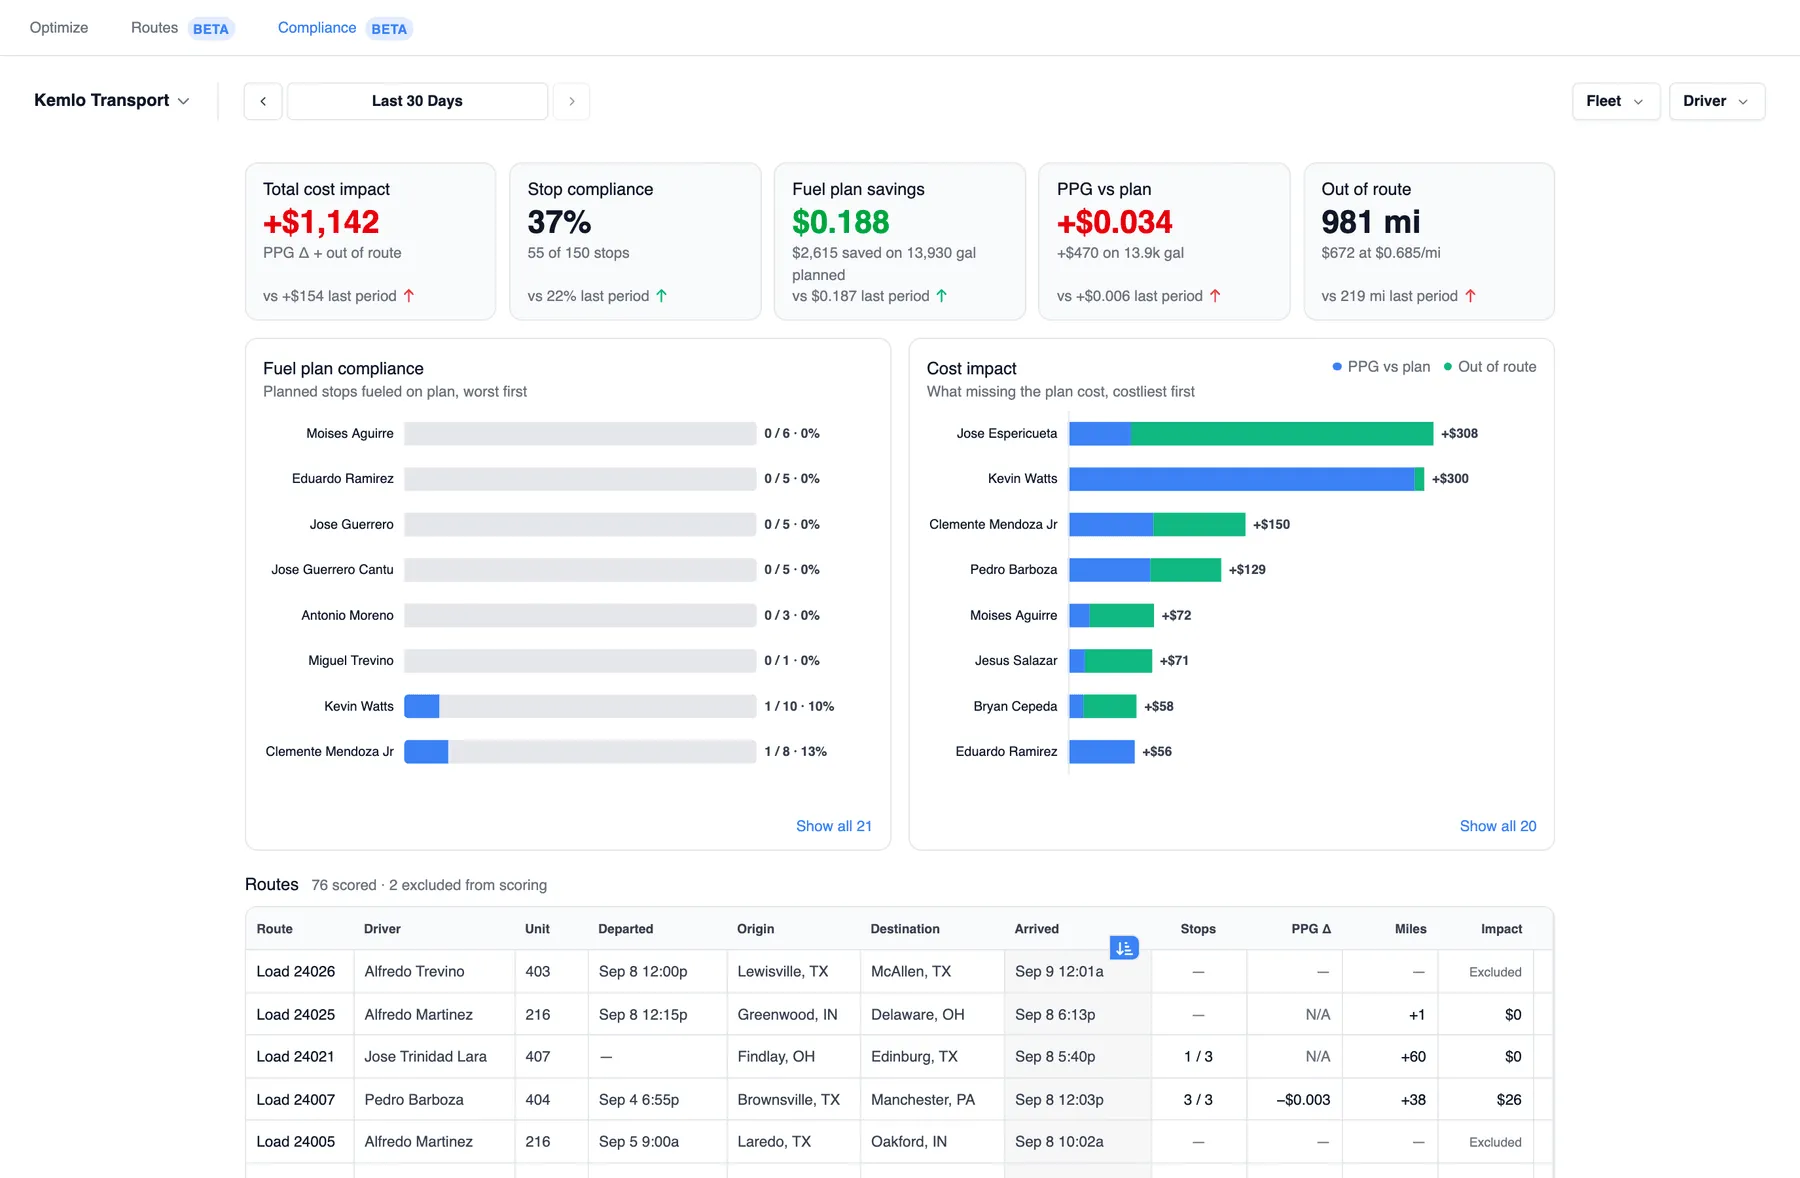Viewport: 1800px width, 1178px height.
Task: Click Eduardo Ramirez cost impact bar
Action: 1102,752
